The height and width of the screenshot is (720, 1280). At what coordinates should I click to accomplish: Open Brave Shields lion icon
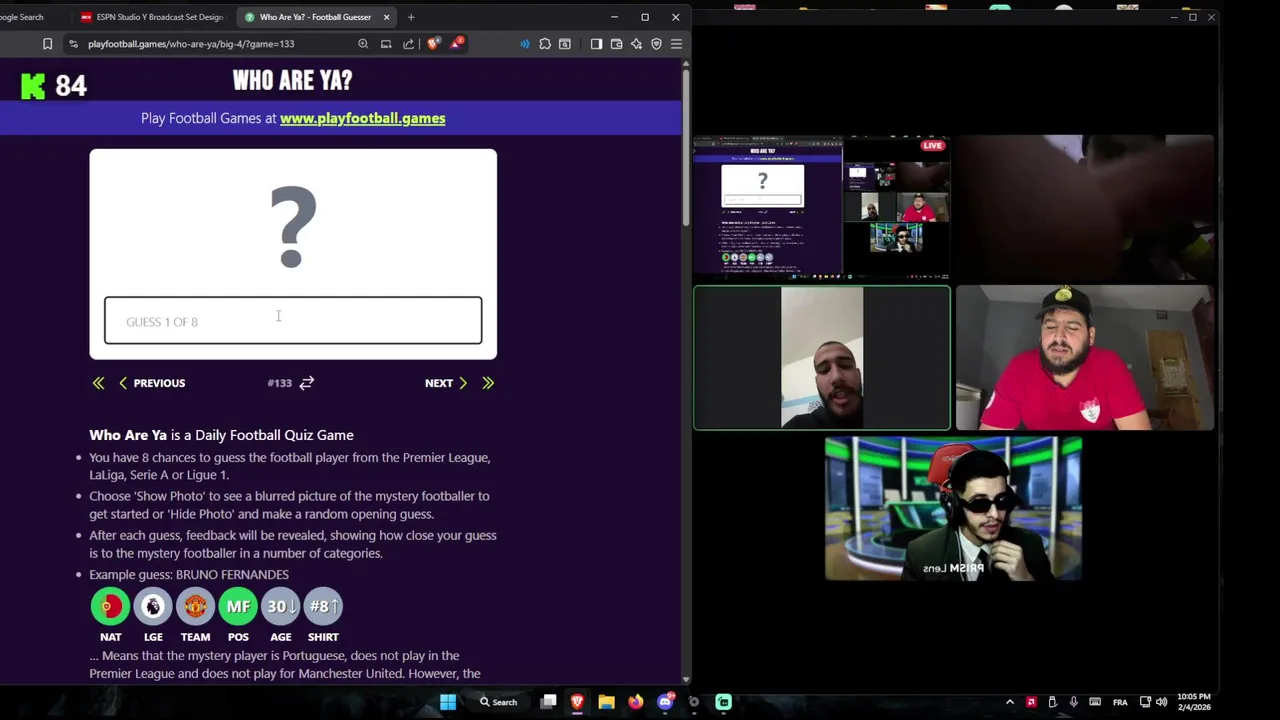coord(433,44)
